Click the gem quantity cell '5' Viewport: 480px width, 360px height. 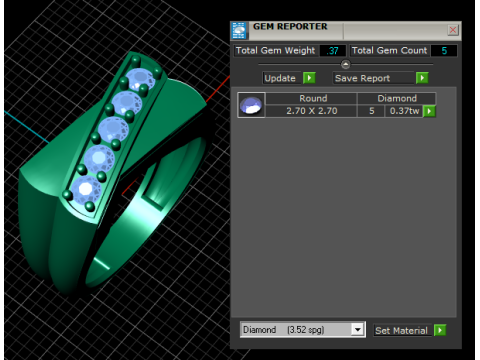371,111
